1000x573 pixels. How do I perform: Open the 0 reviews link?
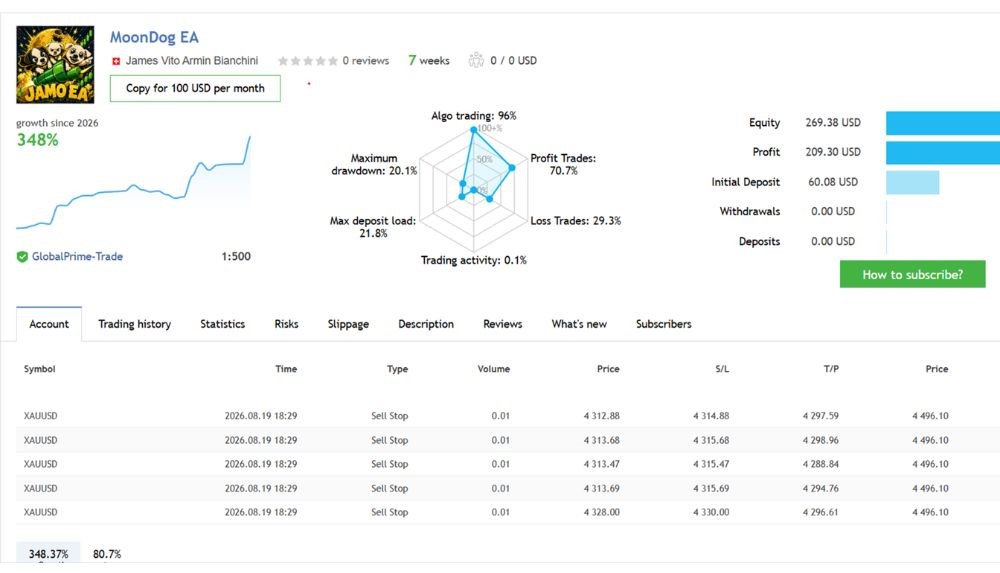365,61
